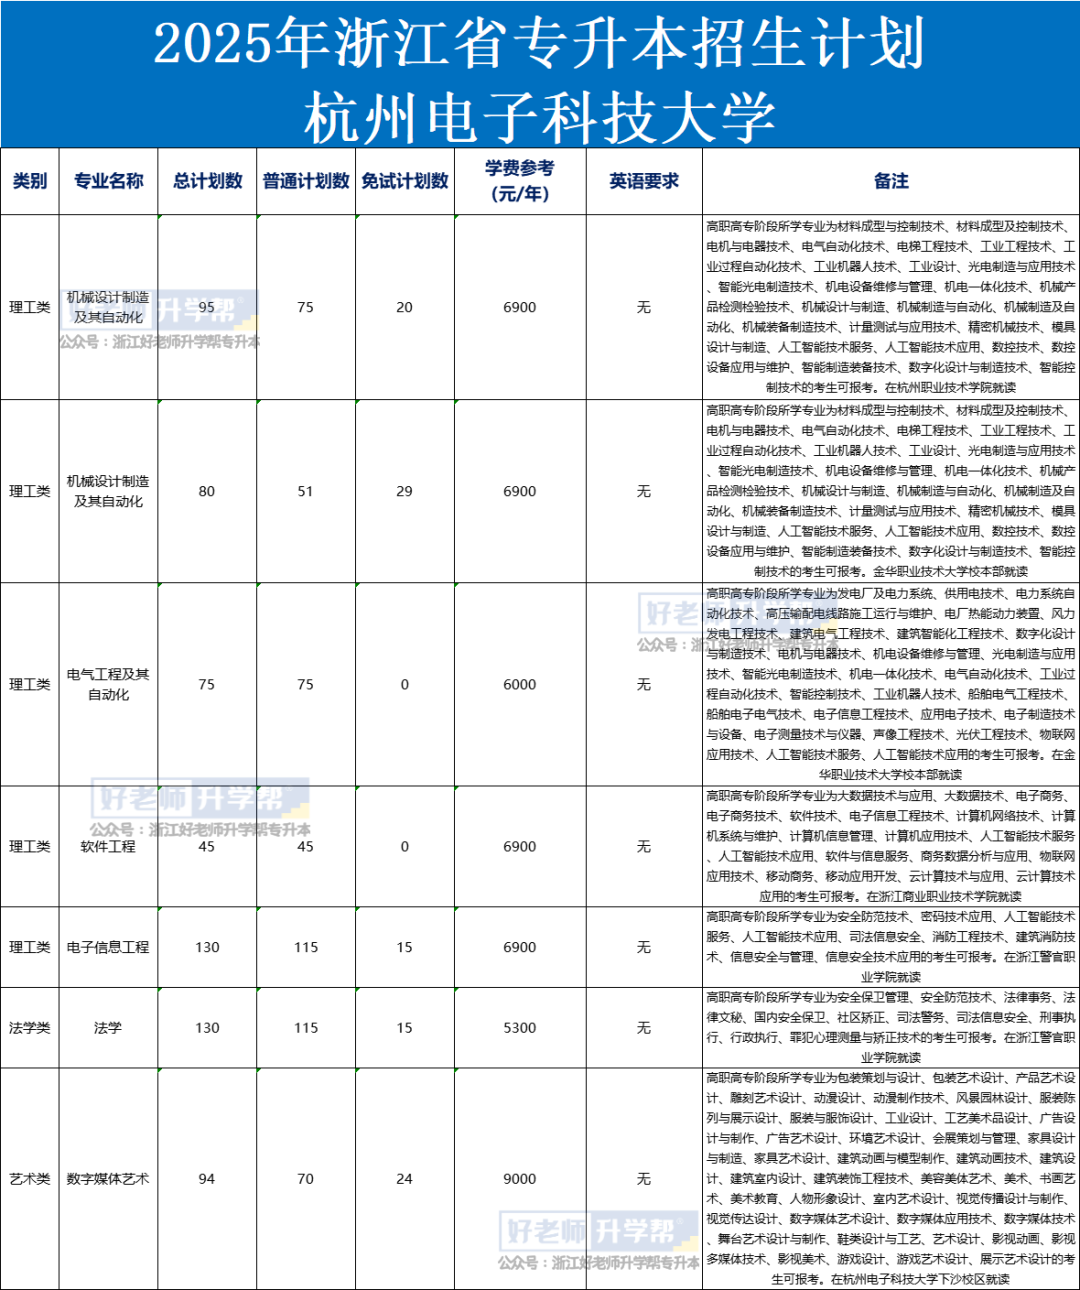Screen dimensions: 1080x1290
Task: Click 软件工程 row's tuition 6900
Action: coord(520,846)
